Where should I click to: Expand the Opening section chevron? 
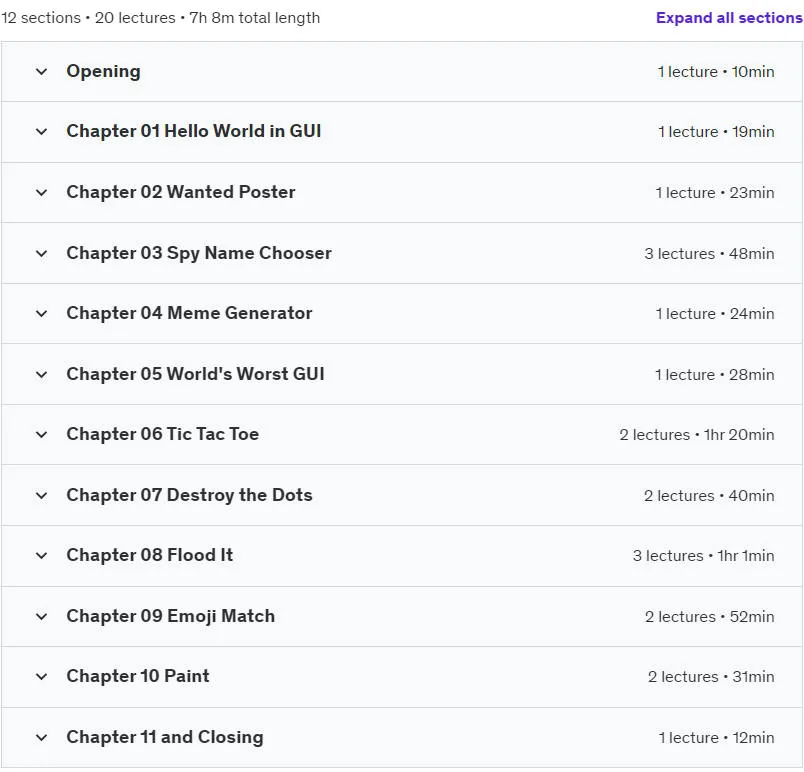[x=42, y=72]
